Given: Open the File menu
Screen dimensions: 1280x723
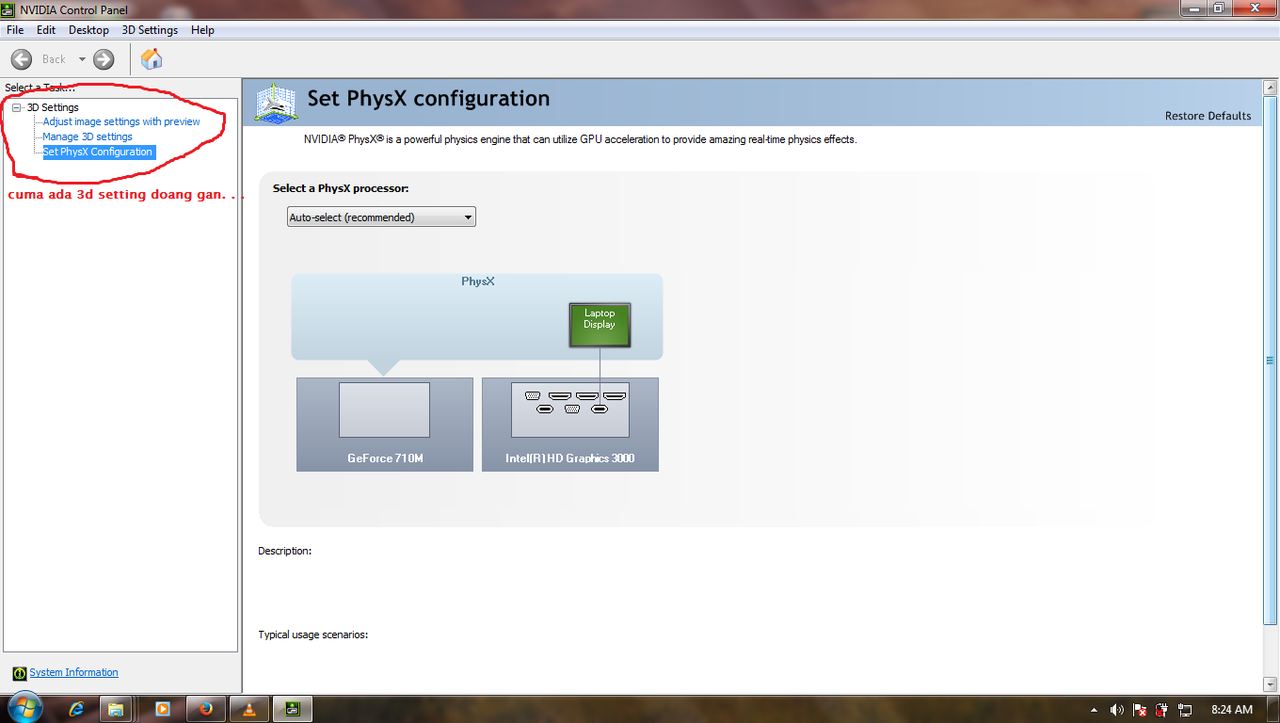Looking at the screenshot, I should [x=15, y=30].
